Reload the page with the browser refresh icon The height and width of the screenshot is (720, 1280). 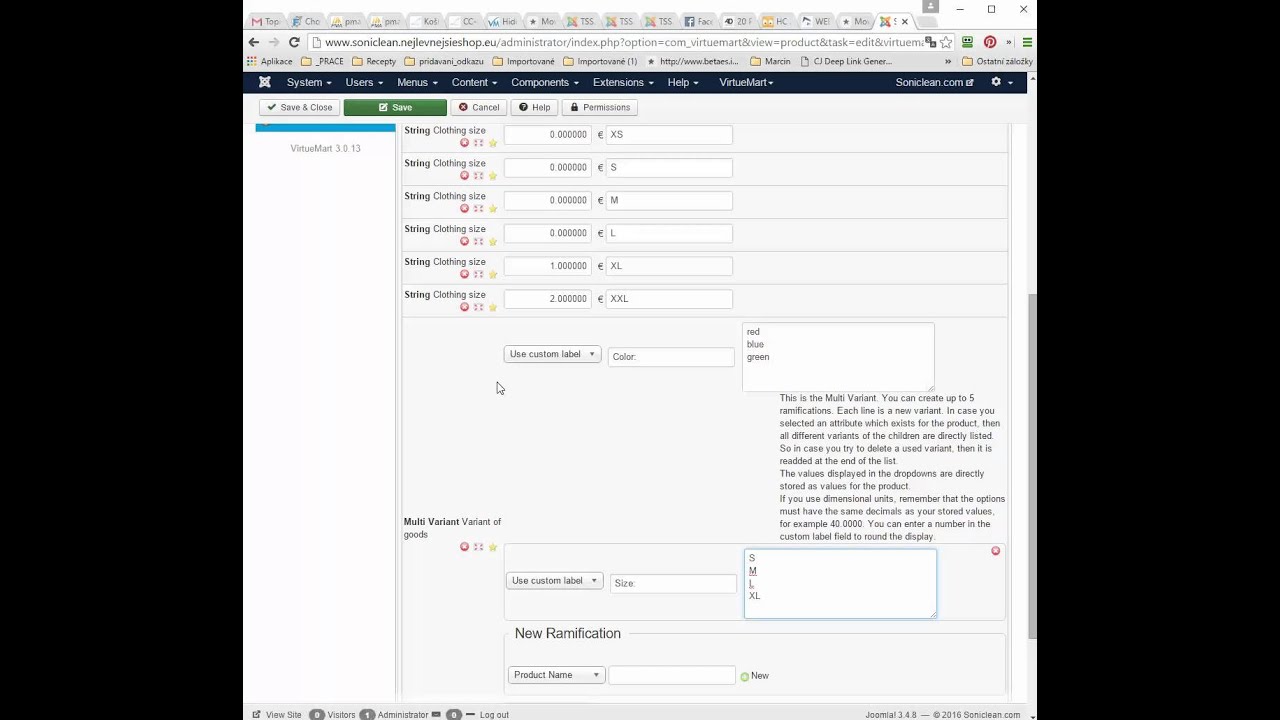coord(294,42)
